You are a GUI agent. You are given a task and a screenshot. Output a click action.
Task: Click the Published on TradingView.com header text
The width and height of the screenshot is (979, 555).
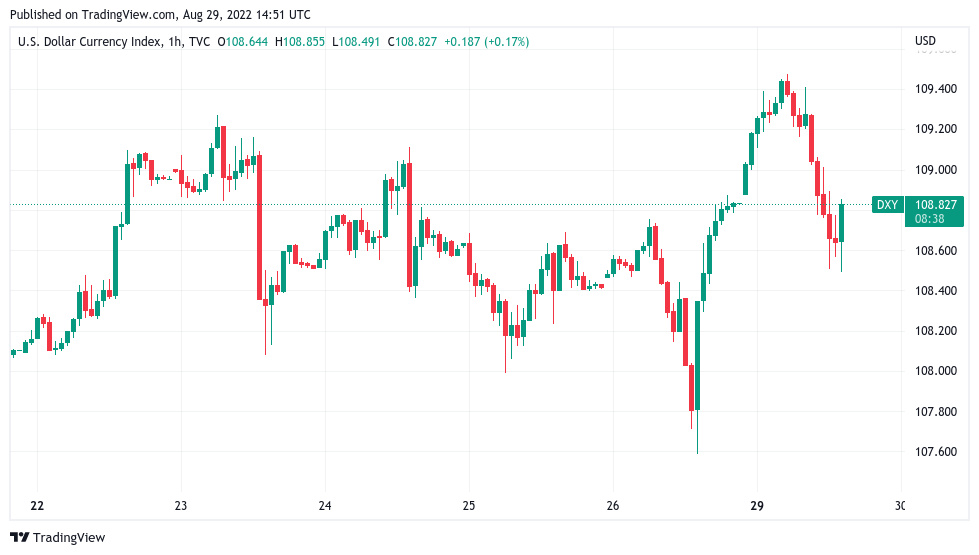[x=160, y=14]
